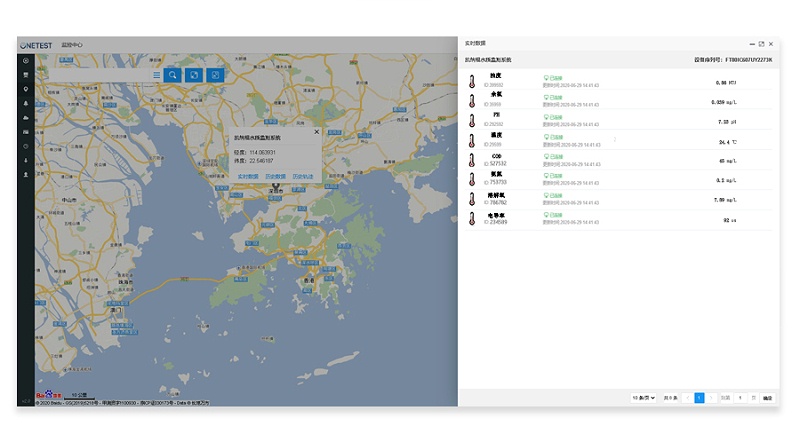
Task: Click the green connected status in the COD row
Action: pyautogui.click(x=553, y=157)
